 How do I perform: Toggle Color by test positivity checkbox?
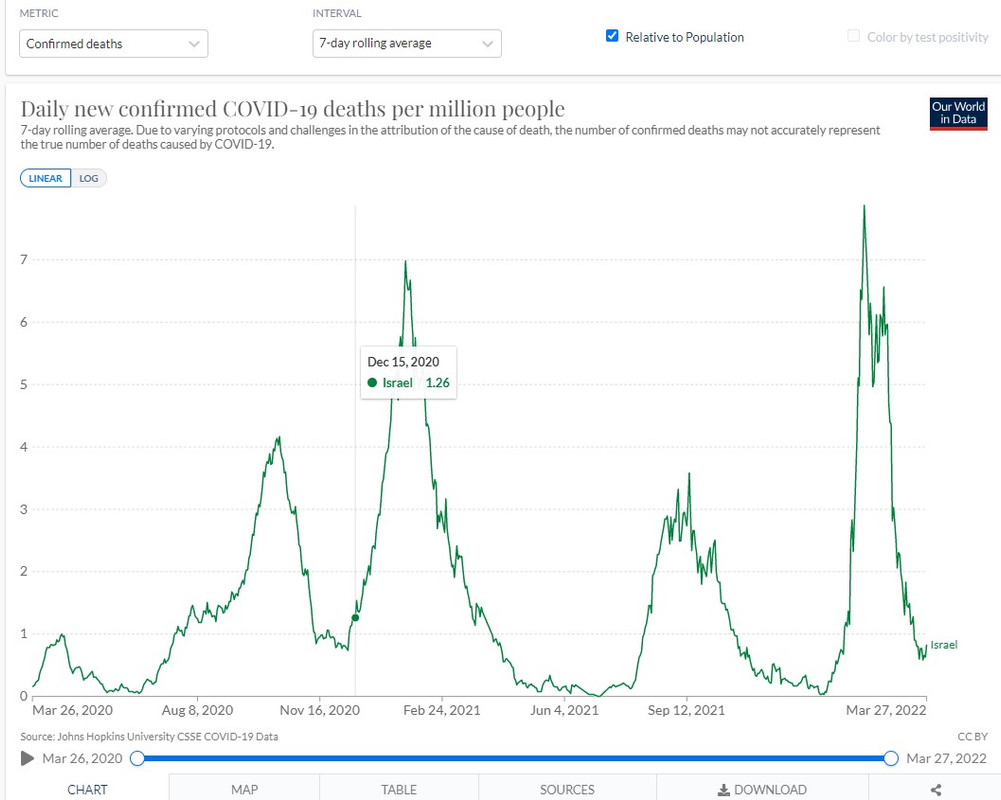(x=853, y=36)
